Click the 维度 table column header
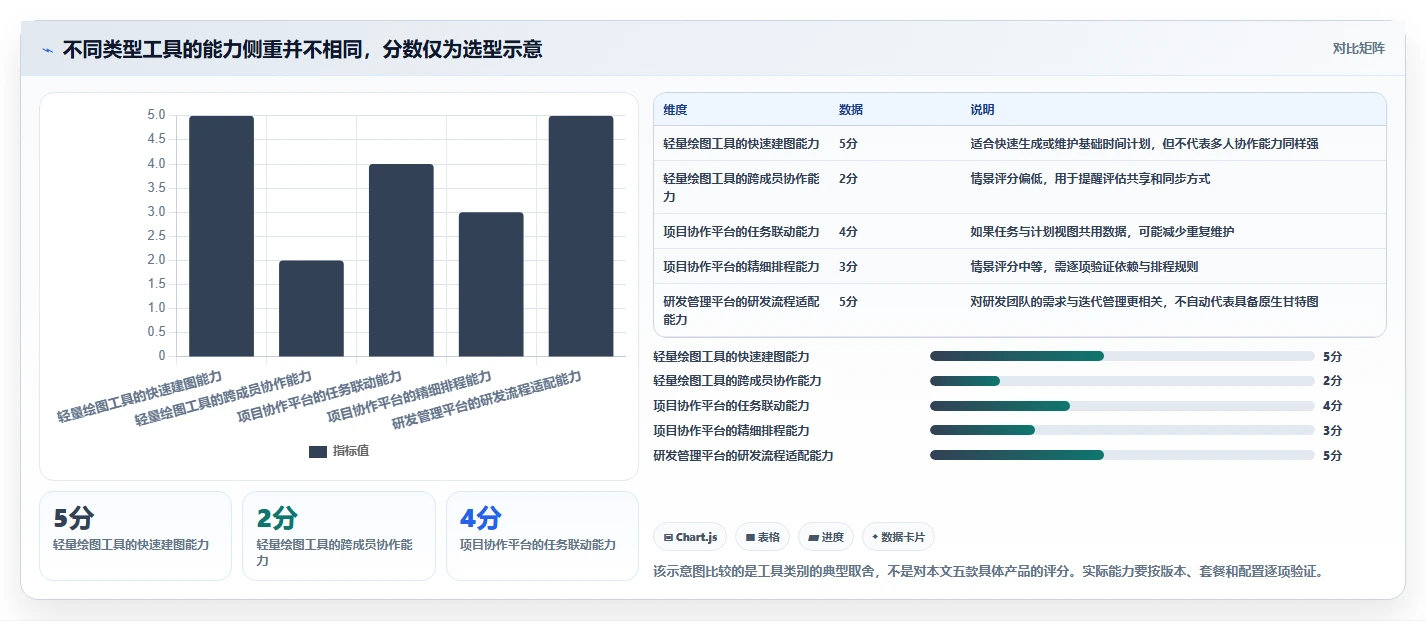Viewport: 1426px width, 621px height. pyautogui.click(x=675, y=110)
